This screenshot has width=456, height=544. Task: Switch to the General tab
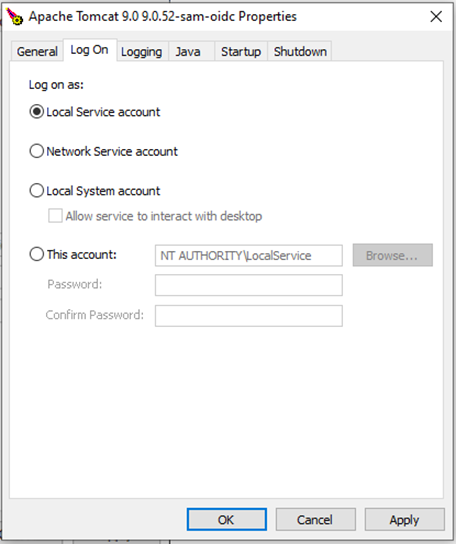coord(37,51)
